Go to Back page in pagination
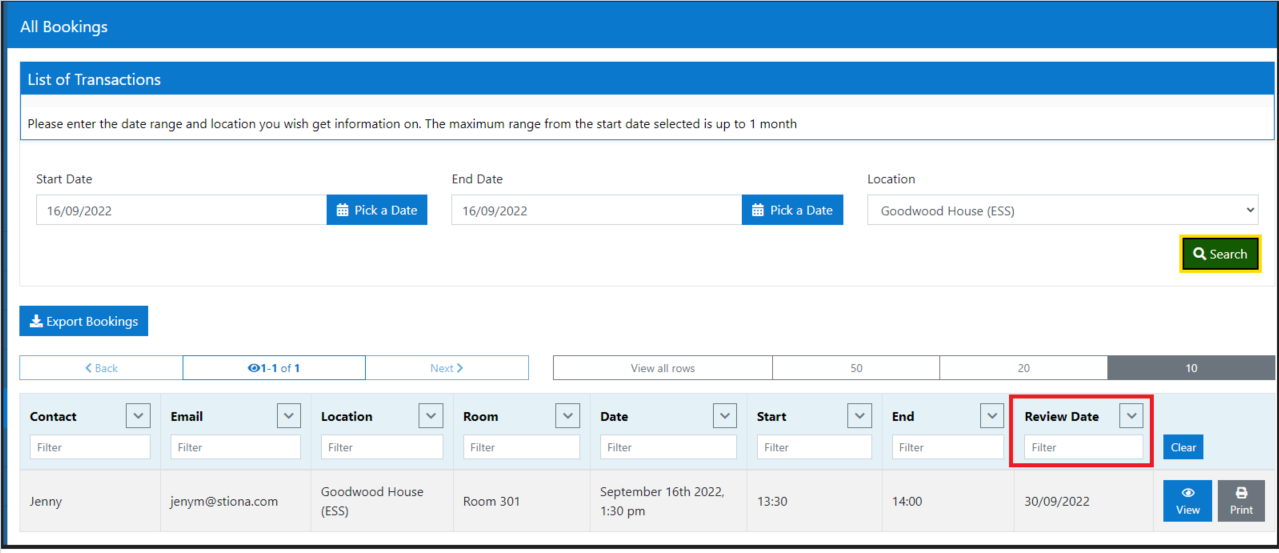This screenshot has height=553, width=1279. click(x=101, y=368)
